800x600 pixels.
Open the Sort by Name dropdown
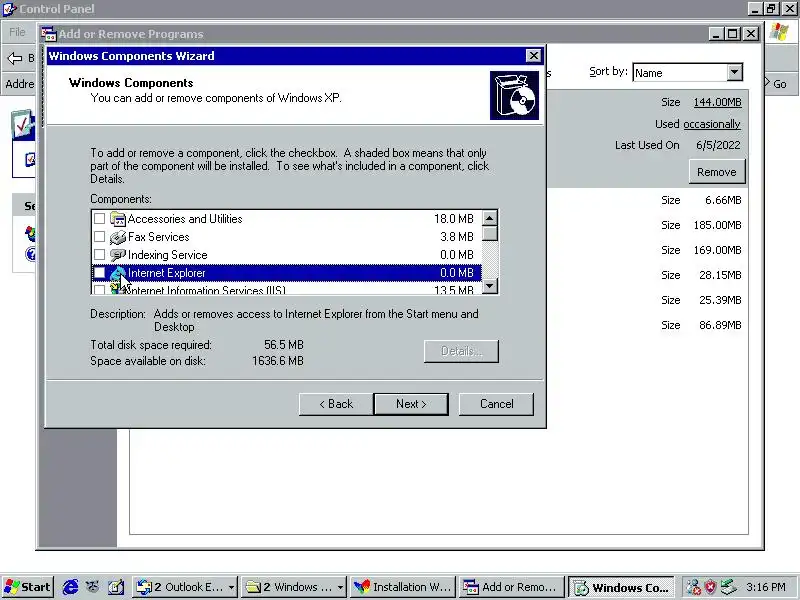pyautogui.click(x=734, y=72)
